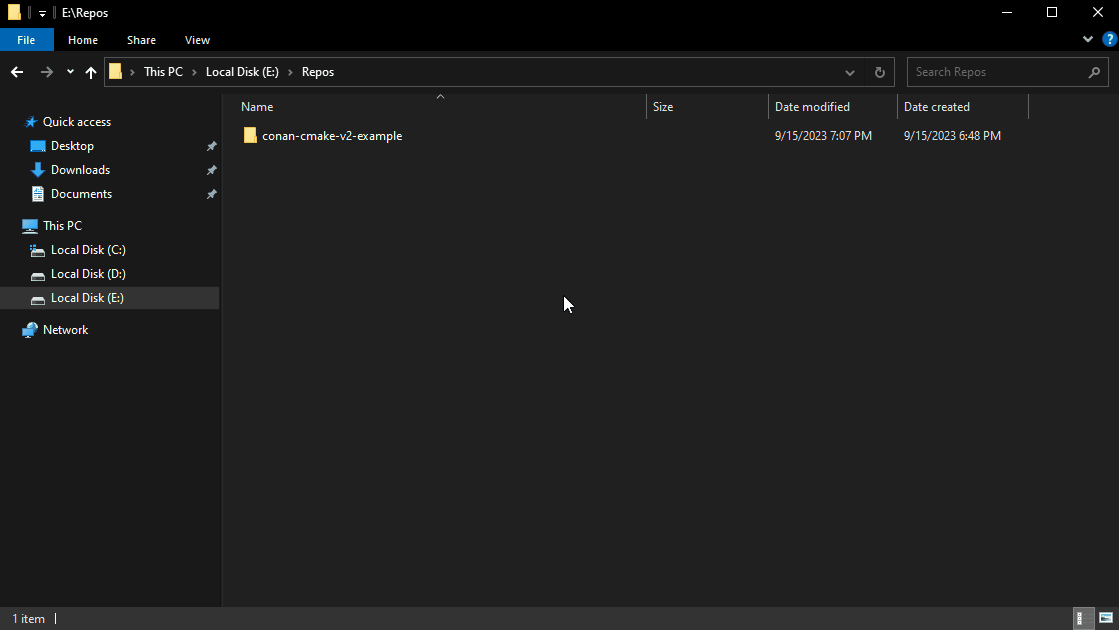This screenshot has height=630, width=1119.
Task: Sort by Date created column header
Action: pyautogui.click(x=936, y=107)
